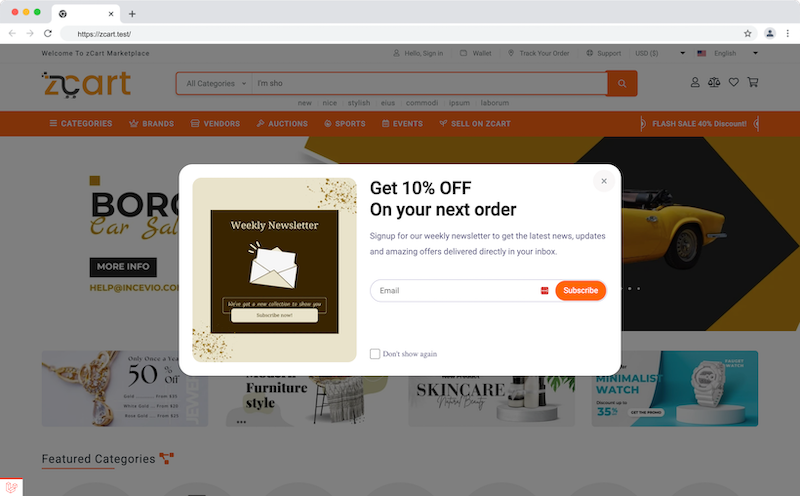Open the USD ($) currency dropdown

660,53
